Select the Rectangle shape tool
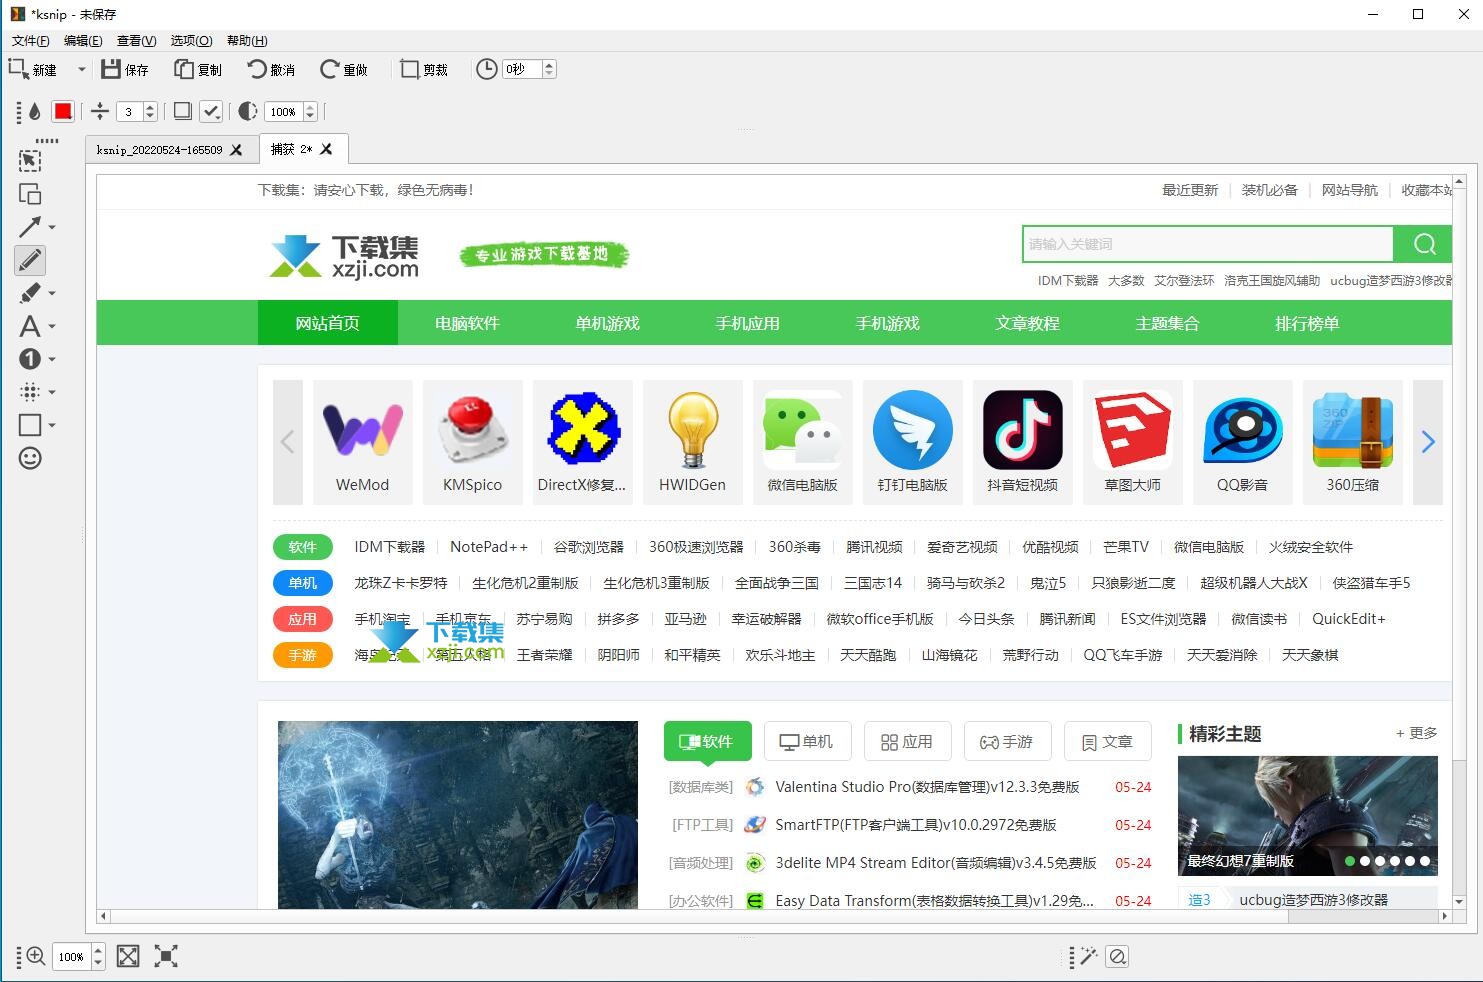 (x=30, y=425)
